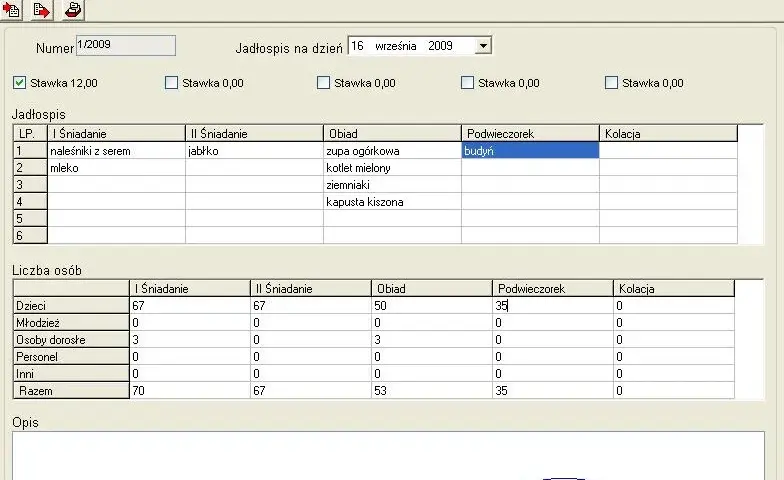Toggle the third Stawka 0,00 checkbox
784x480 pixels.
468,83
